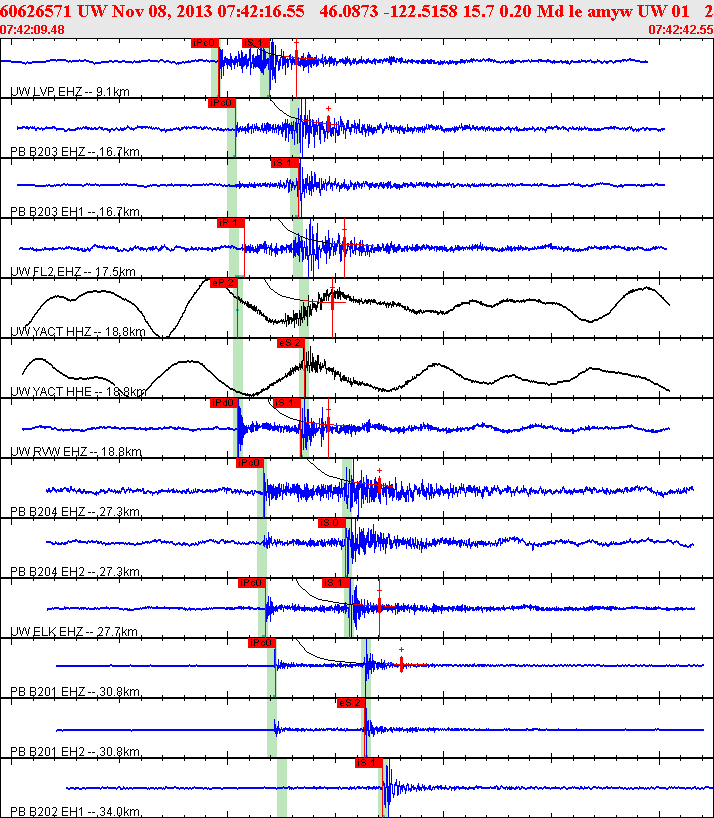Screen dimensions: 714x818
Task: Click the 'UW RVW EHZ -- 18.8km' station label
Action: (x=76, y=452)
